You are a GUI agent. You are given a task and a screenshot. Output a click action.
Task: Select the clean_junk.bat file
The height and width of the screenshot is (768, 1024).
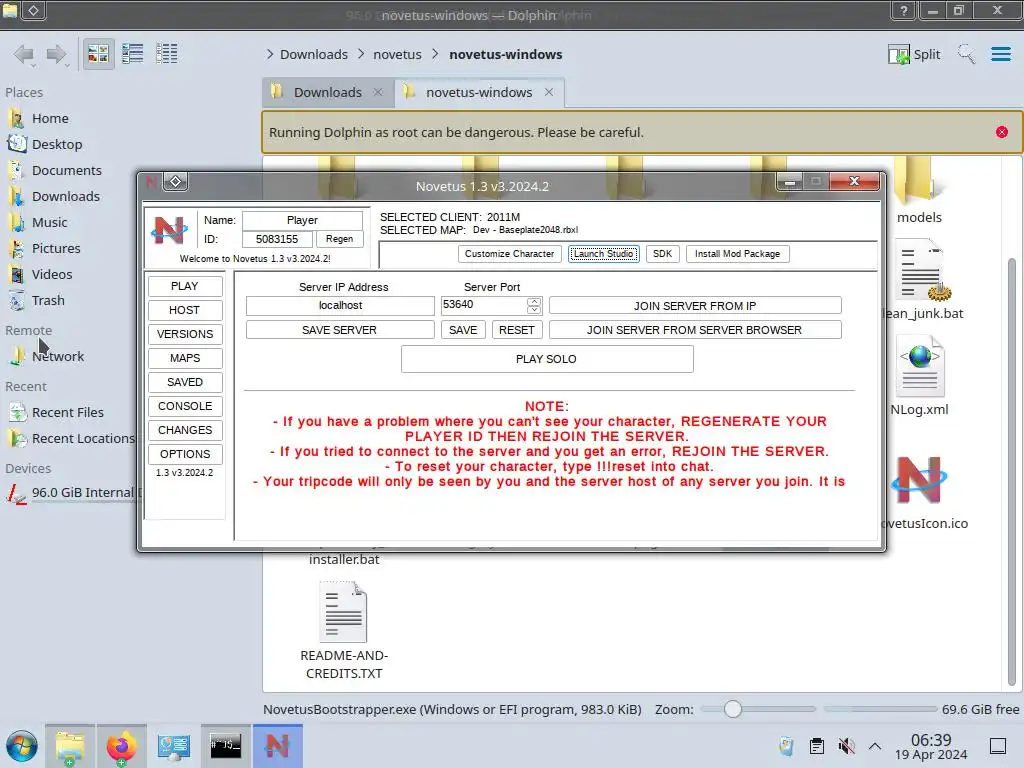(921, 280)
